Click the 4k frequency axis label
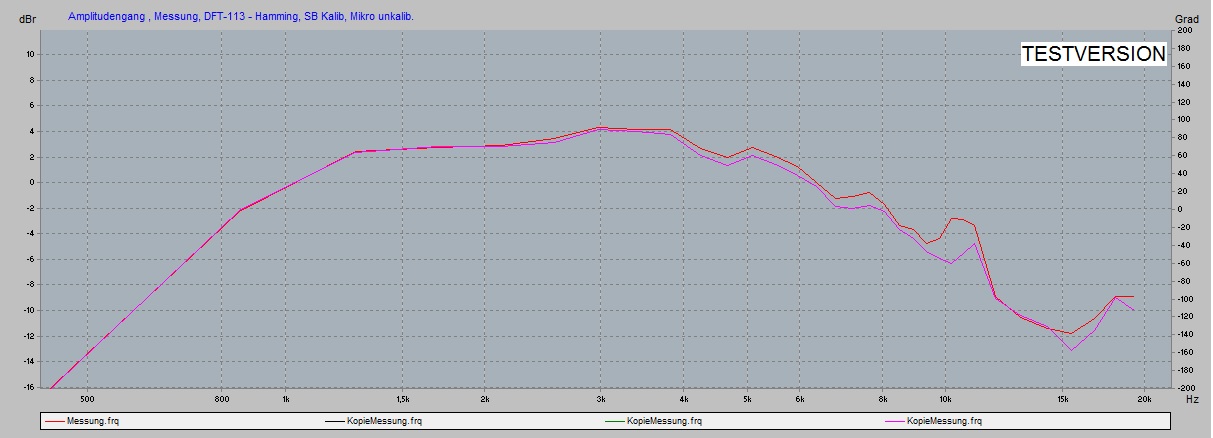This screenshot has width=1213, height=438. pos(683,398)
